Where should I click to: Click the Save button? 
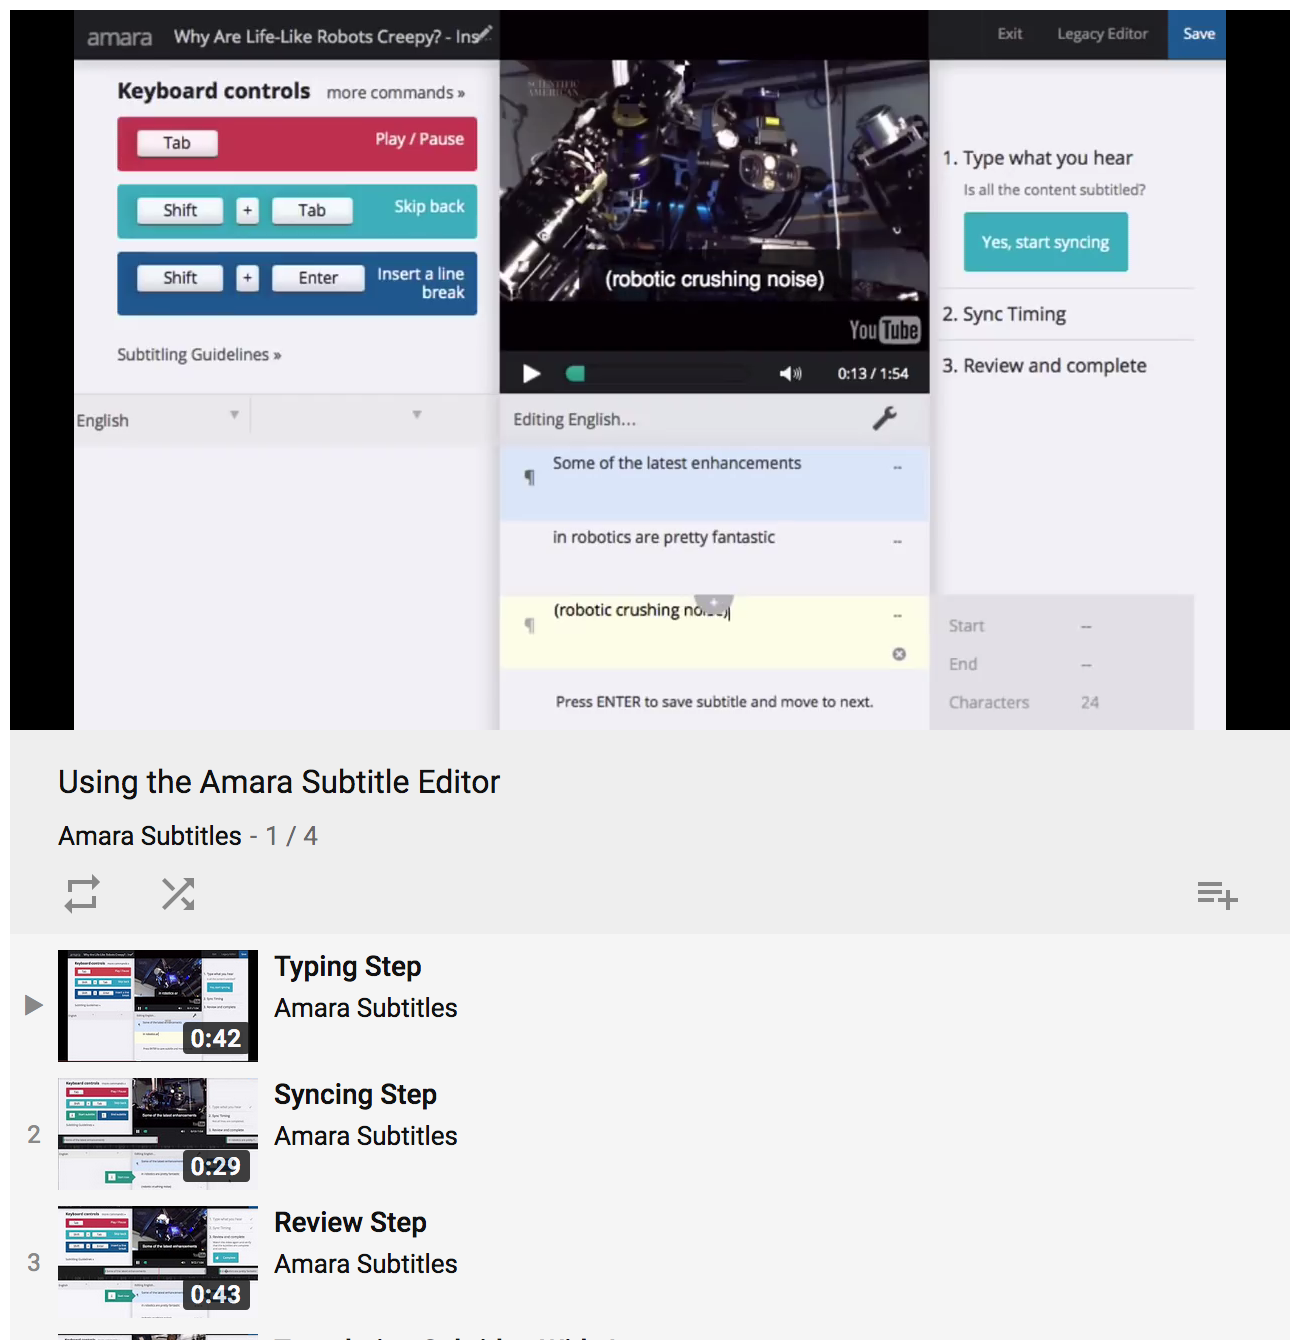pos(1198,34)
